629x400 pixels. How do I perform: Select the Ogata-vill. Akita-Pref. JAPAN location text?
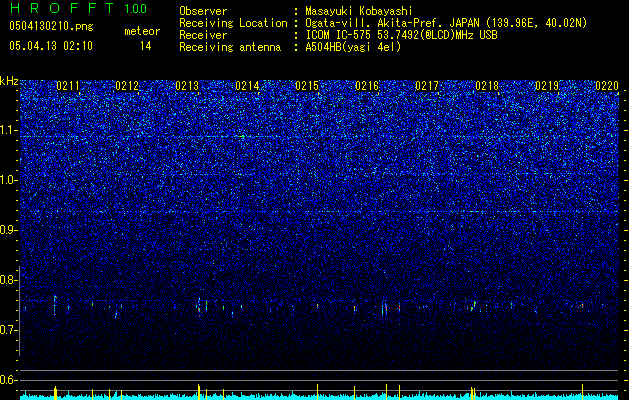tap(446, 23)
